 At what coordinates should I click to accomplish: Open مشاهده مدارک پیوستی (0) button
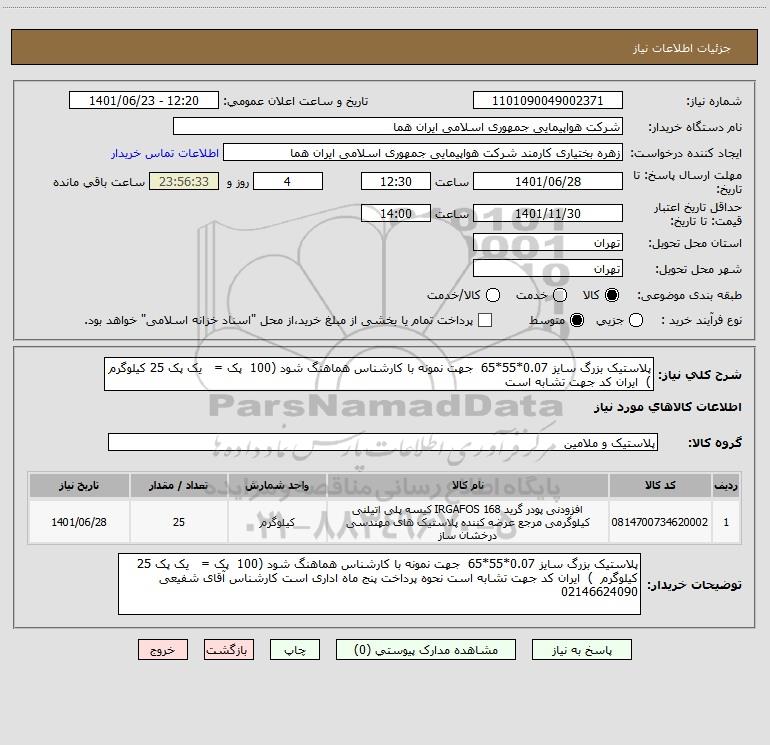(426, 650)
